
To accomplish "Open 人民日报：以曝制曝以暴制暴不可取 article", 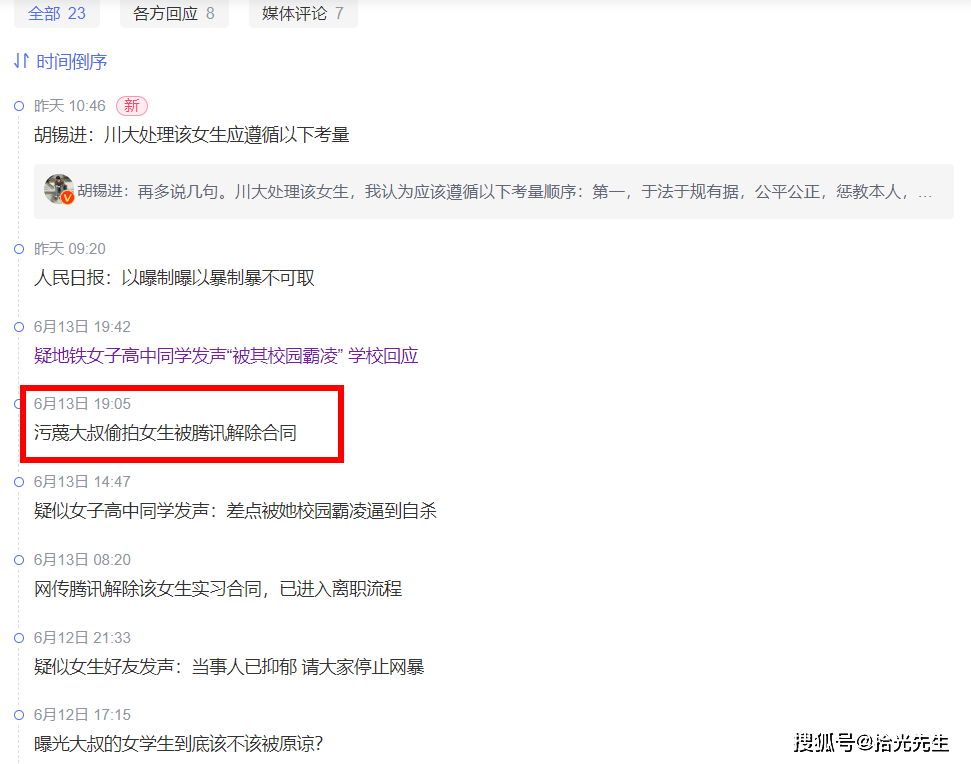I will coord(174,277).
